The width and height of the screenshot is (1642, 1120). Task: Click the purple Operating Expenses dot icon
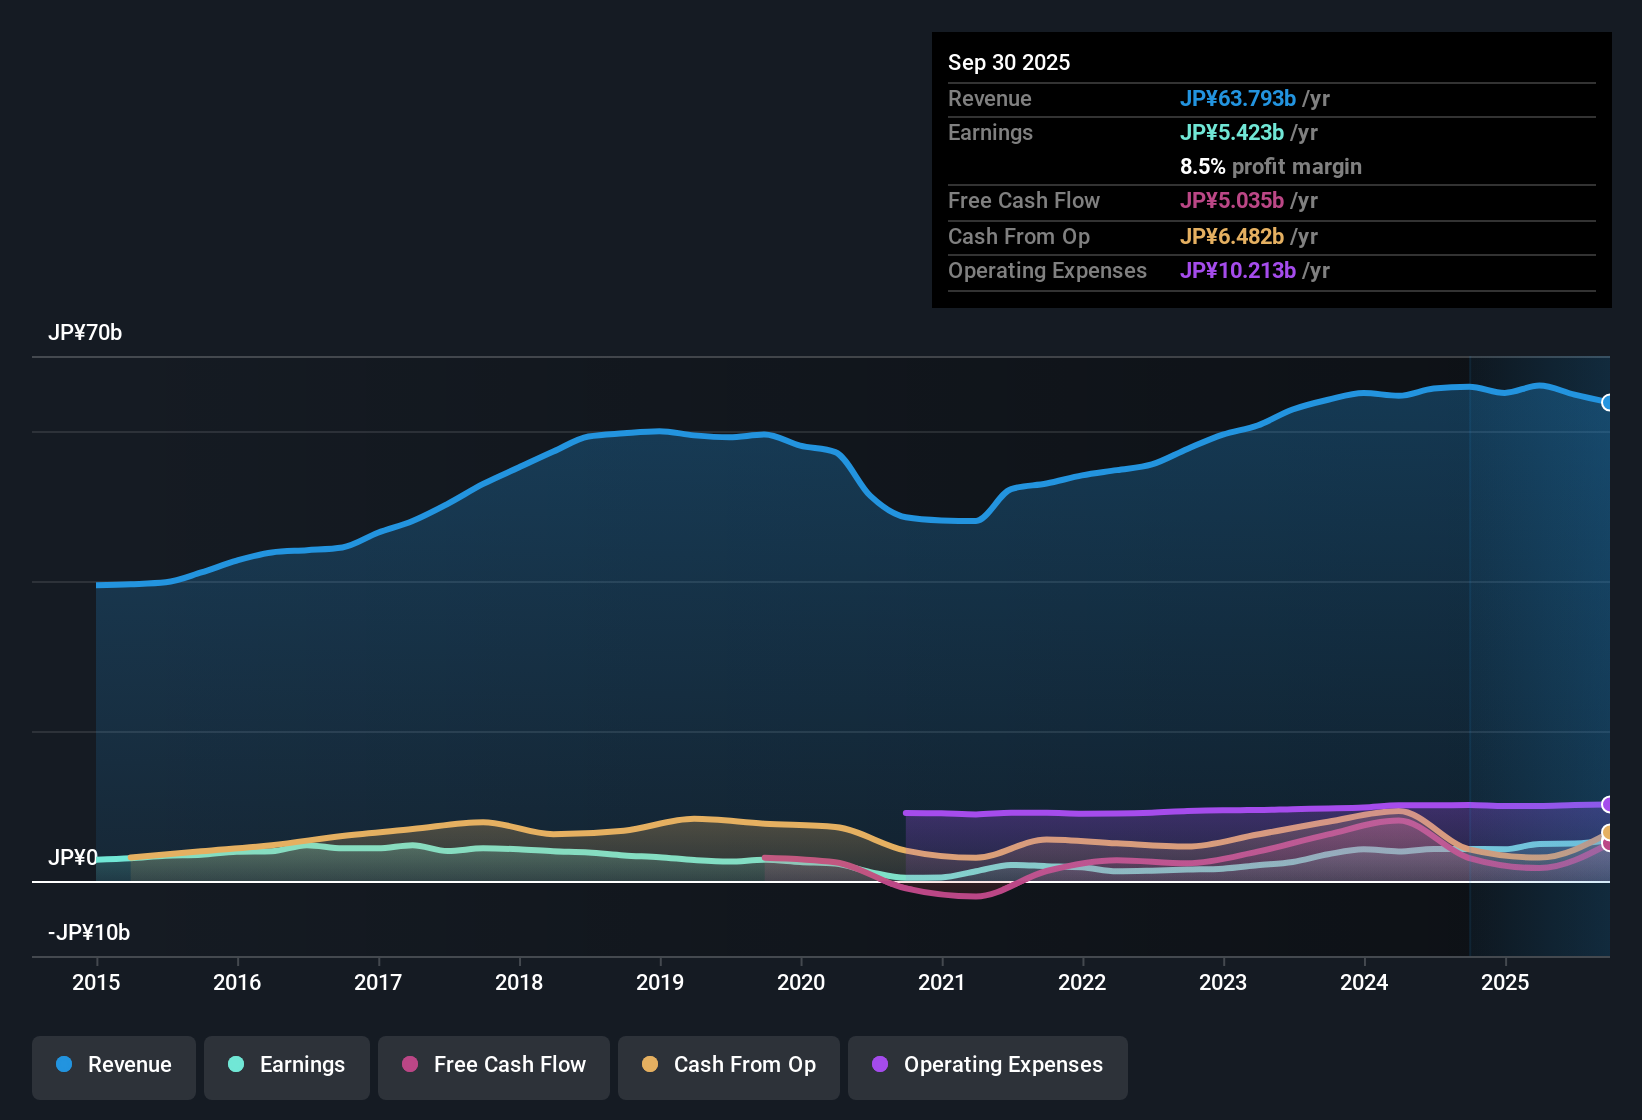click(x=879, y=1065)
